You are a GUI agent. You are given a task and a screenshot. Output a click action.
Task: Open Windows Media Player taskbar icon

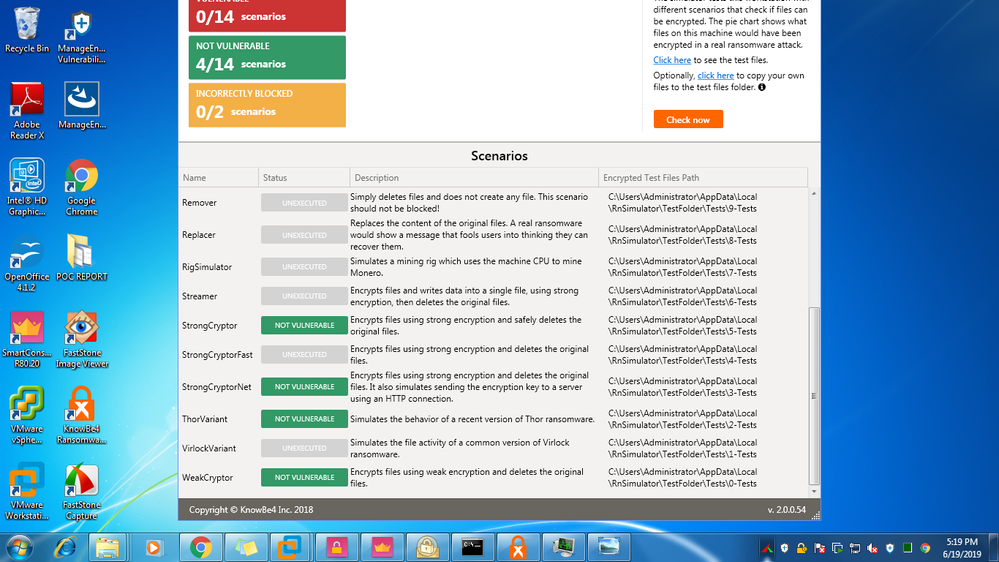tap(154, 547)
